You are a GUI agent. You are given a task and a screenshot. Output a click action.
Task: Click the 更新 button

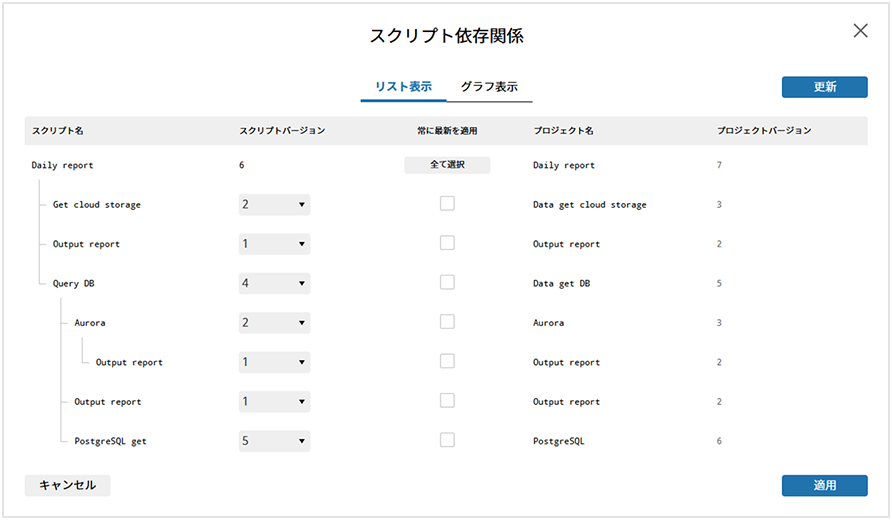pyautogui.click(x=824, y=87)
